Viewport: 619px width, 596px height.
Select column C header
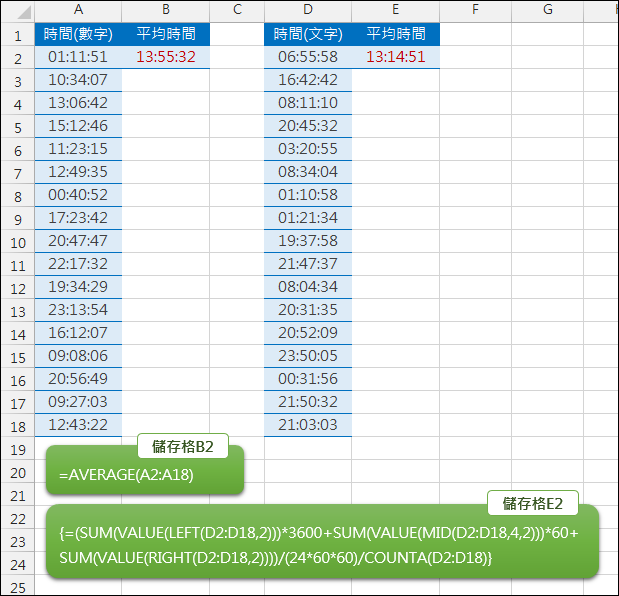click(237, 9)
